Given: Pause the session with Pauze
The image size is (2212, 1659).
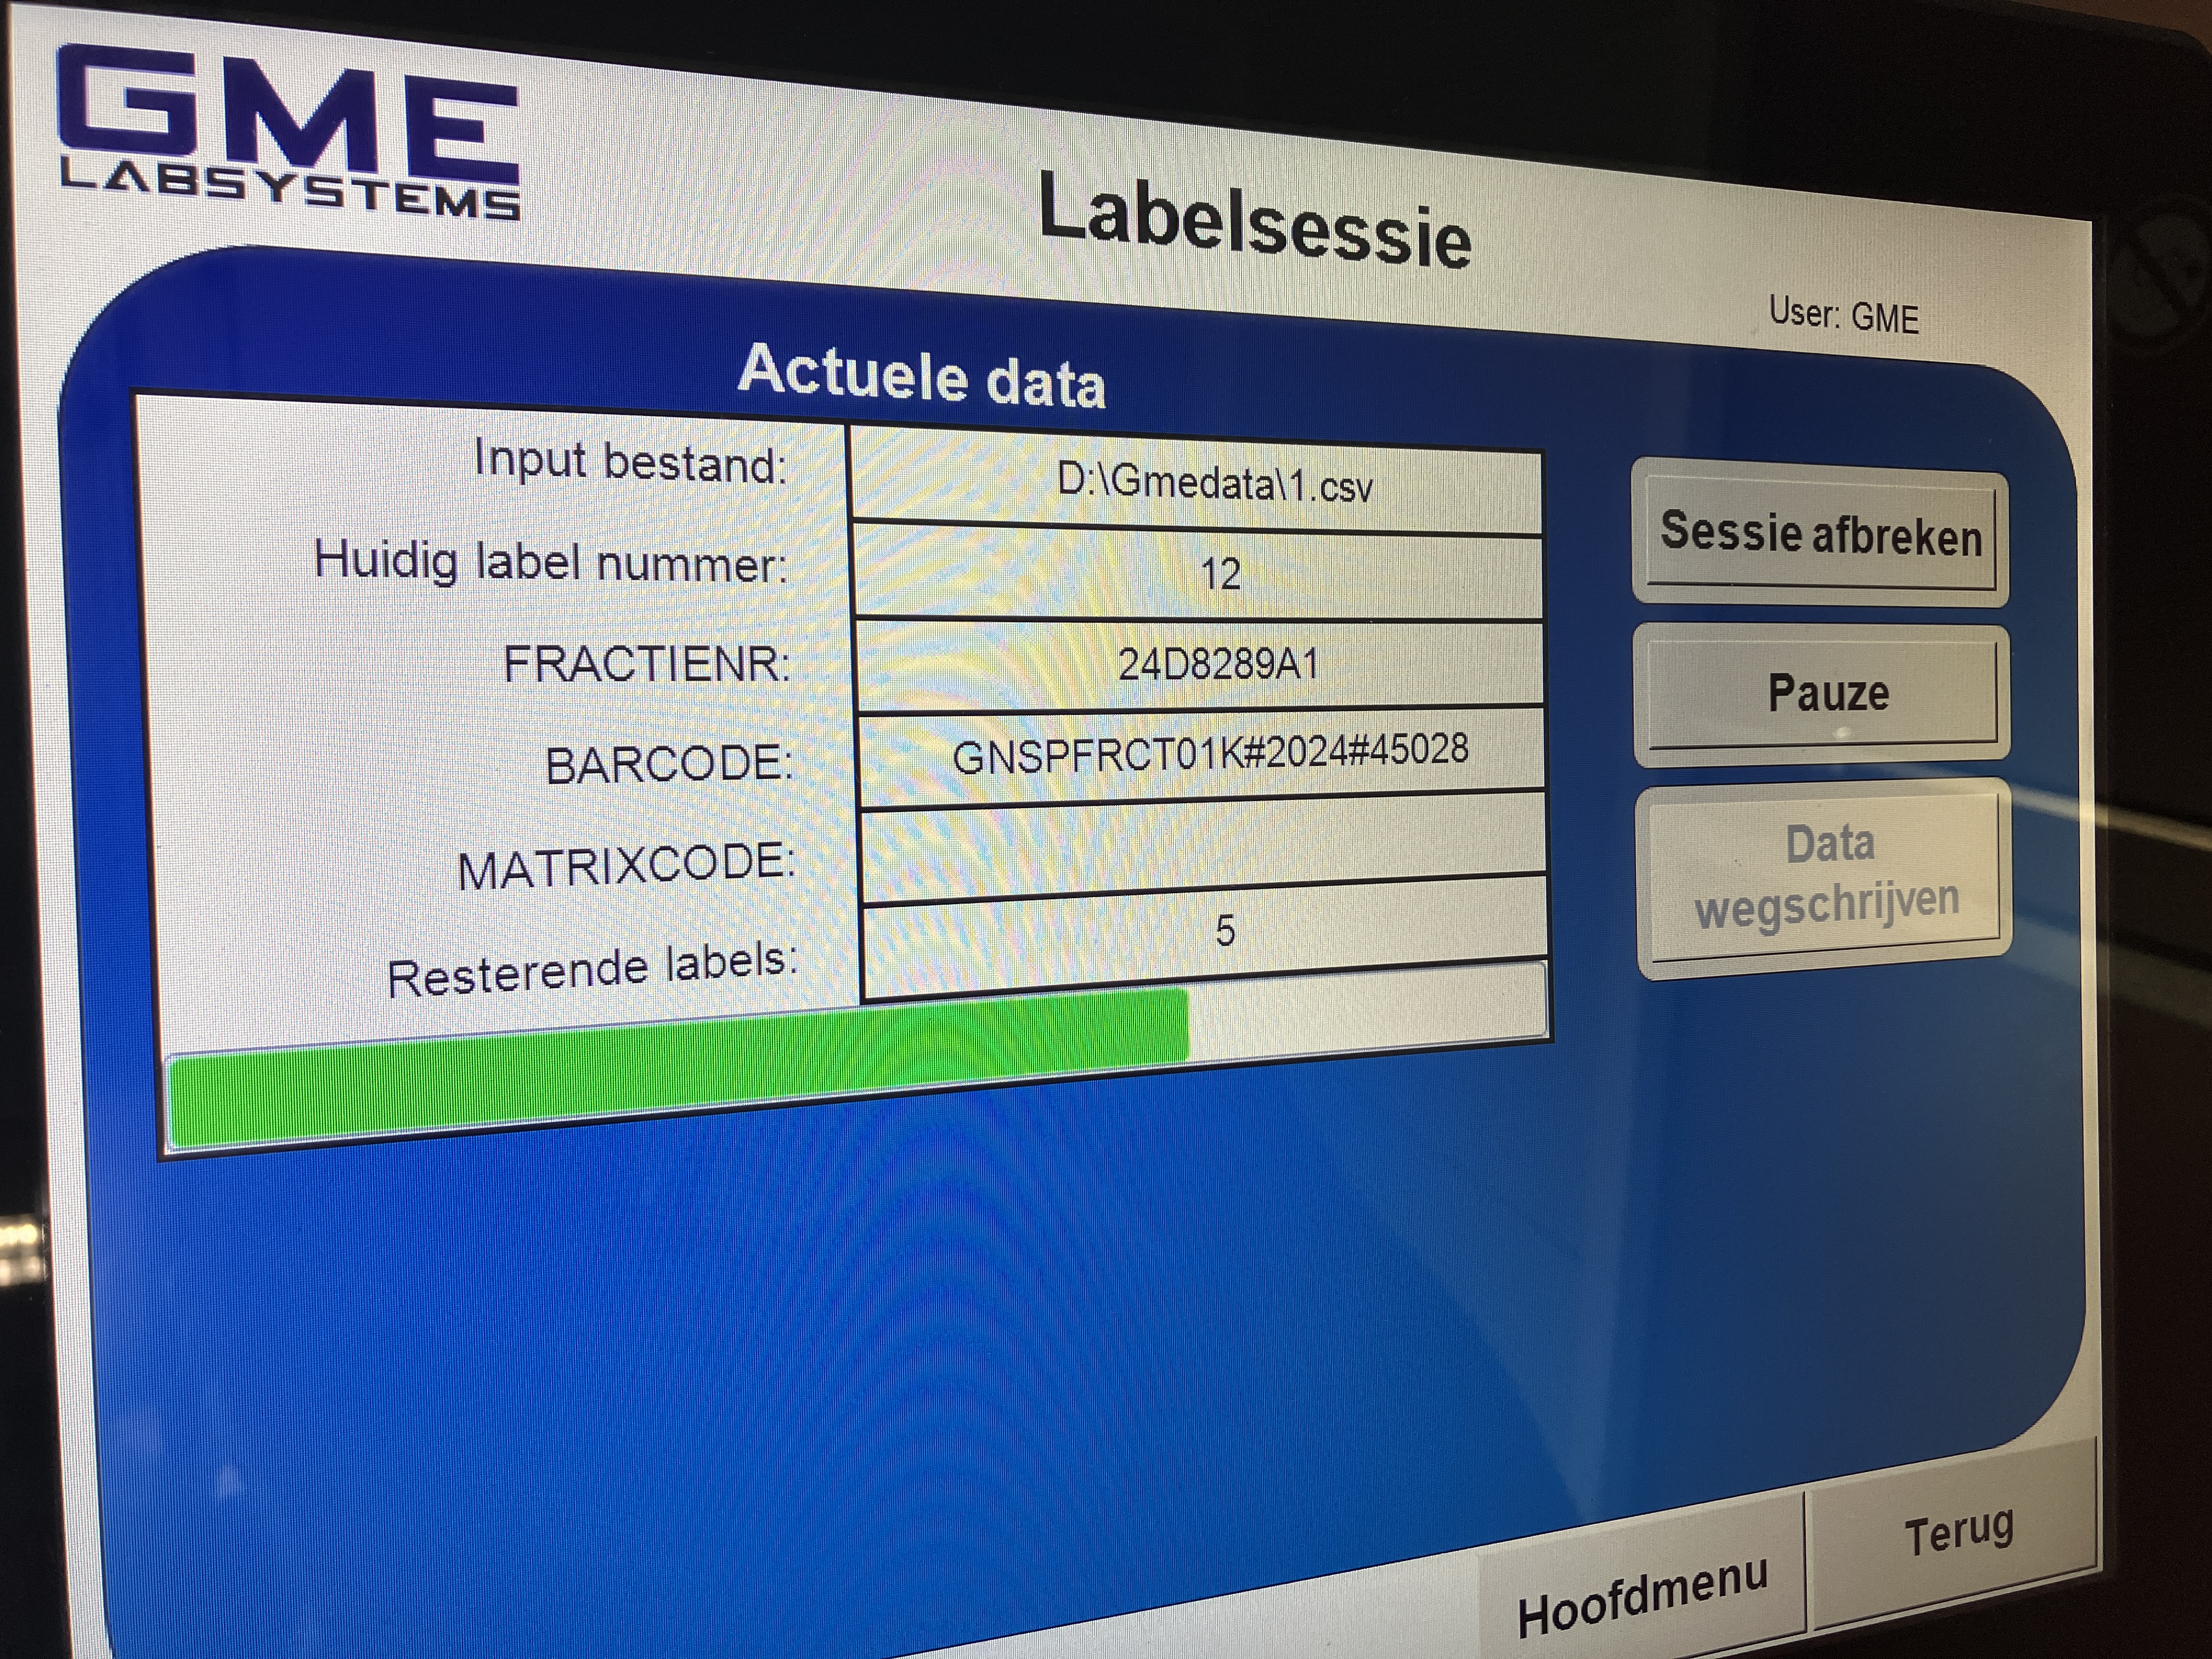Looking at the screenshot, I should click(1823, 694).
